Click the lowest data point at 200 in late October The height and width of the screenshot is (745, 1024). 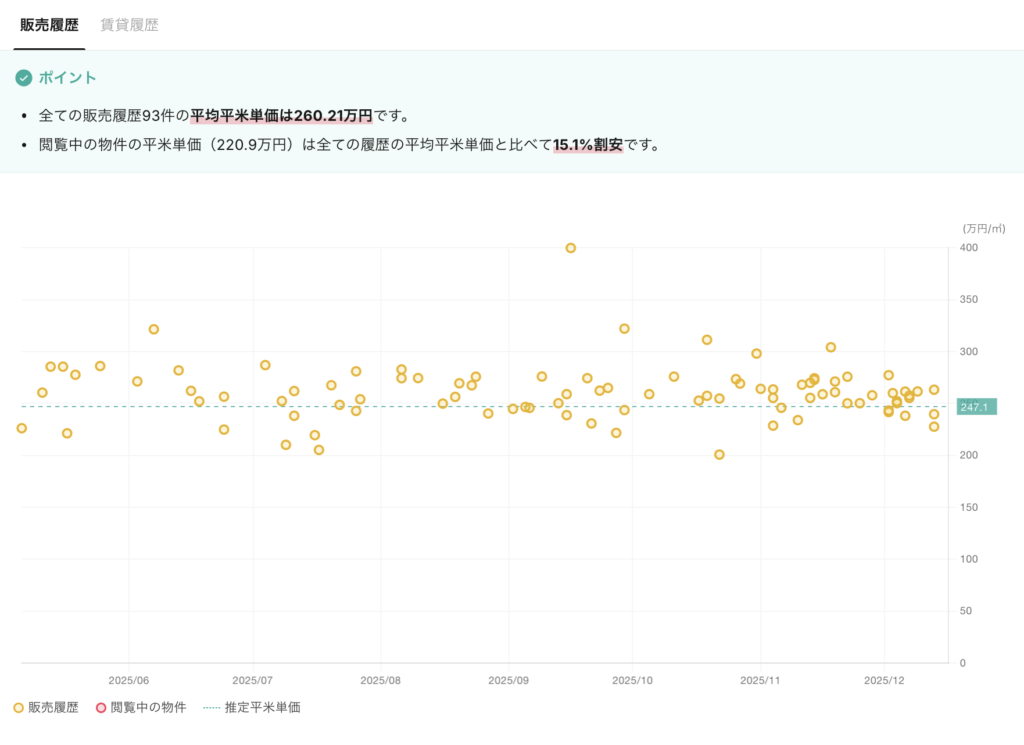pyautogui.click(x=719, y=455)
